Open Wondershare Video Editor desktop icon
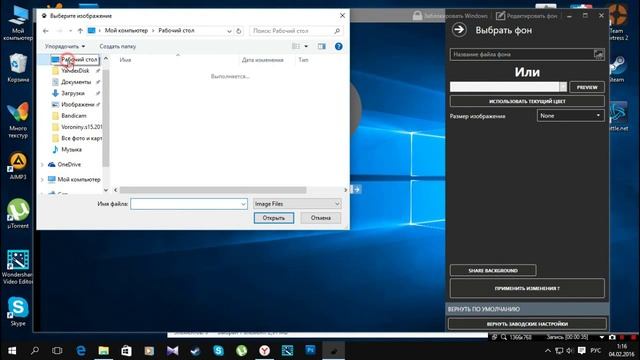The image size is (640, 360). click(18, 267)
